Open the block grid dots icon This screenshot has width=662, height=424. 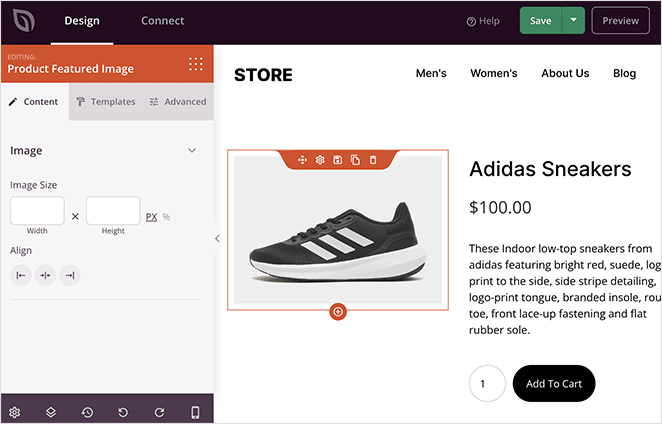(195, 64)
